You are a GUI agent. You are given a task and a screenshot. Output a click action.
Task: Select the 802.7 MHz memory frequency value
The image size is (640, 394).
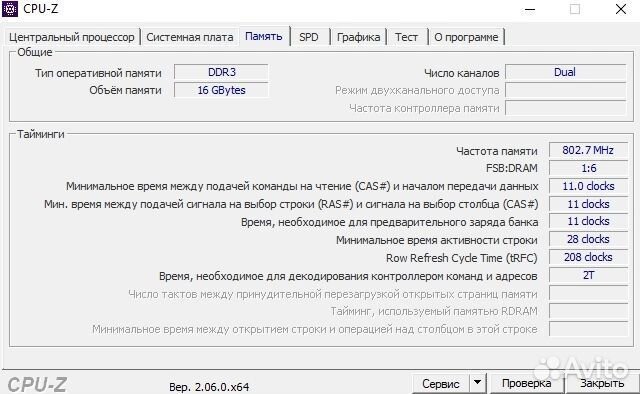click(588, 150)
